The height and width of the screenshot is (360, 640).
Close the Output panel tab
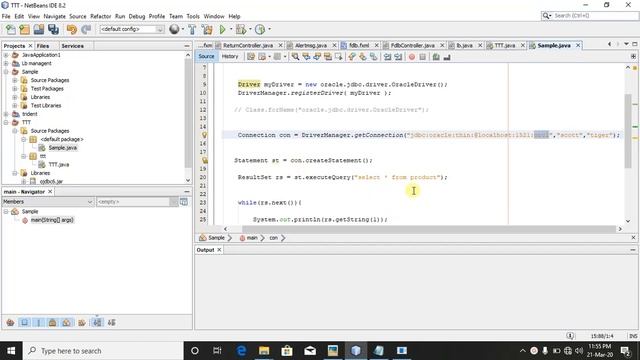[x=219, y=249]
